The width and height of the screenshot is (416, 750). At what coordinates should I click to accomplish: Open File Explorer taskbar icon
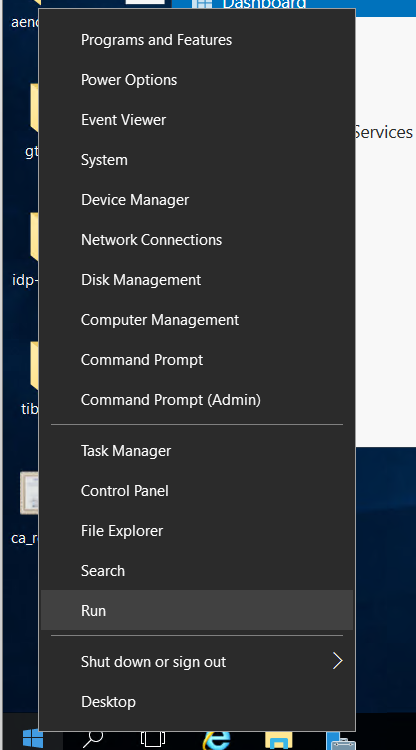(278, 740)
